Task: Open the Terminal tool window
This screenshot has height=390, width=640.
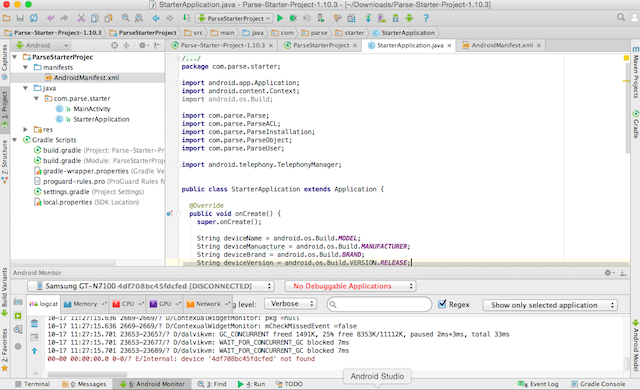Action: (32, 384)
